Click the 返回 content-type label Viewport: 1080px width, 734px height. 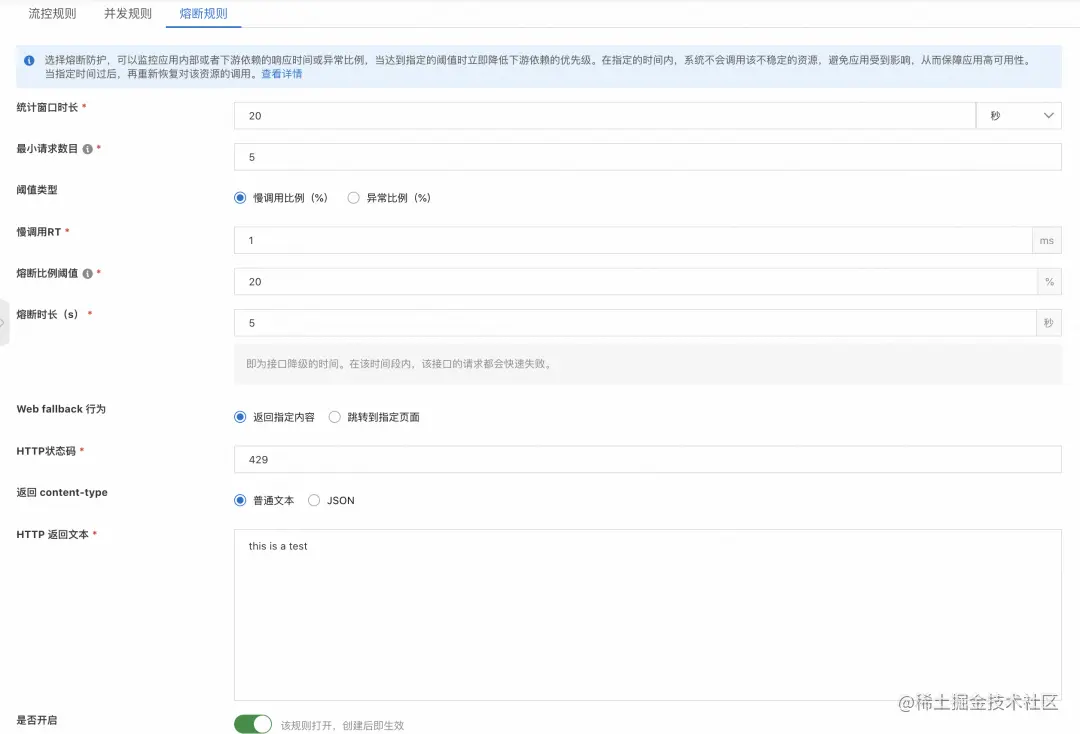coord(62,492)
